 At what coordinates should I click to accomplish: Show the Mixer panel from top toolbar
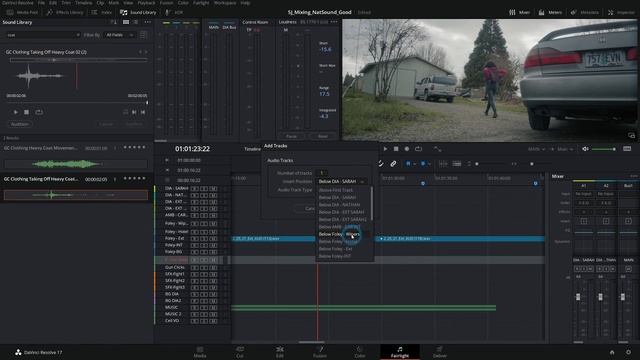pos(520,13)
